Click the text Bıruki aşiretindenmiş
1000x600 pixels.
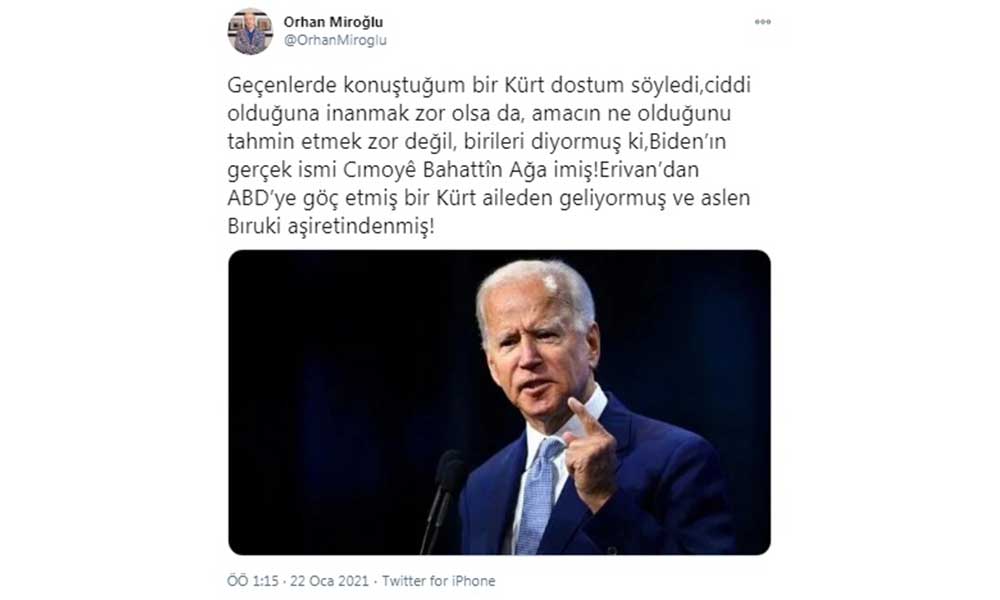pos(330,226)
